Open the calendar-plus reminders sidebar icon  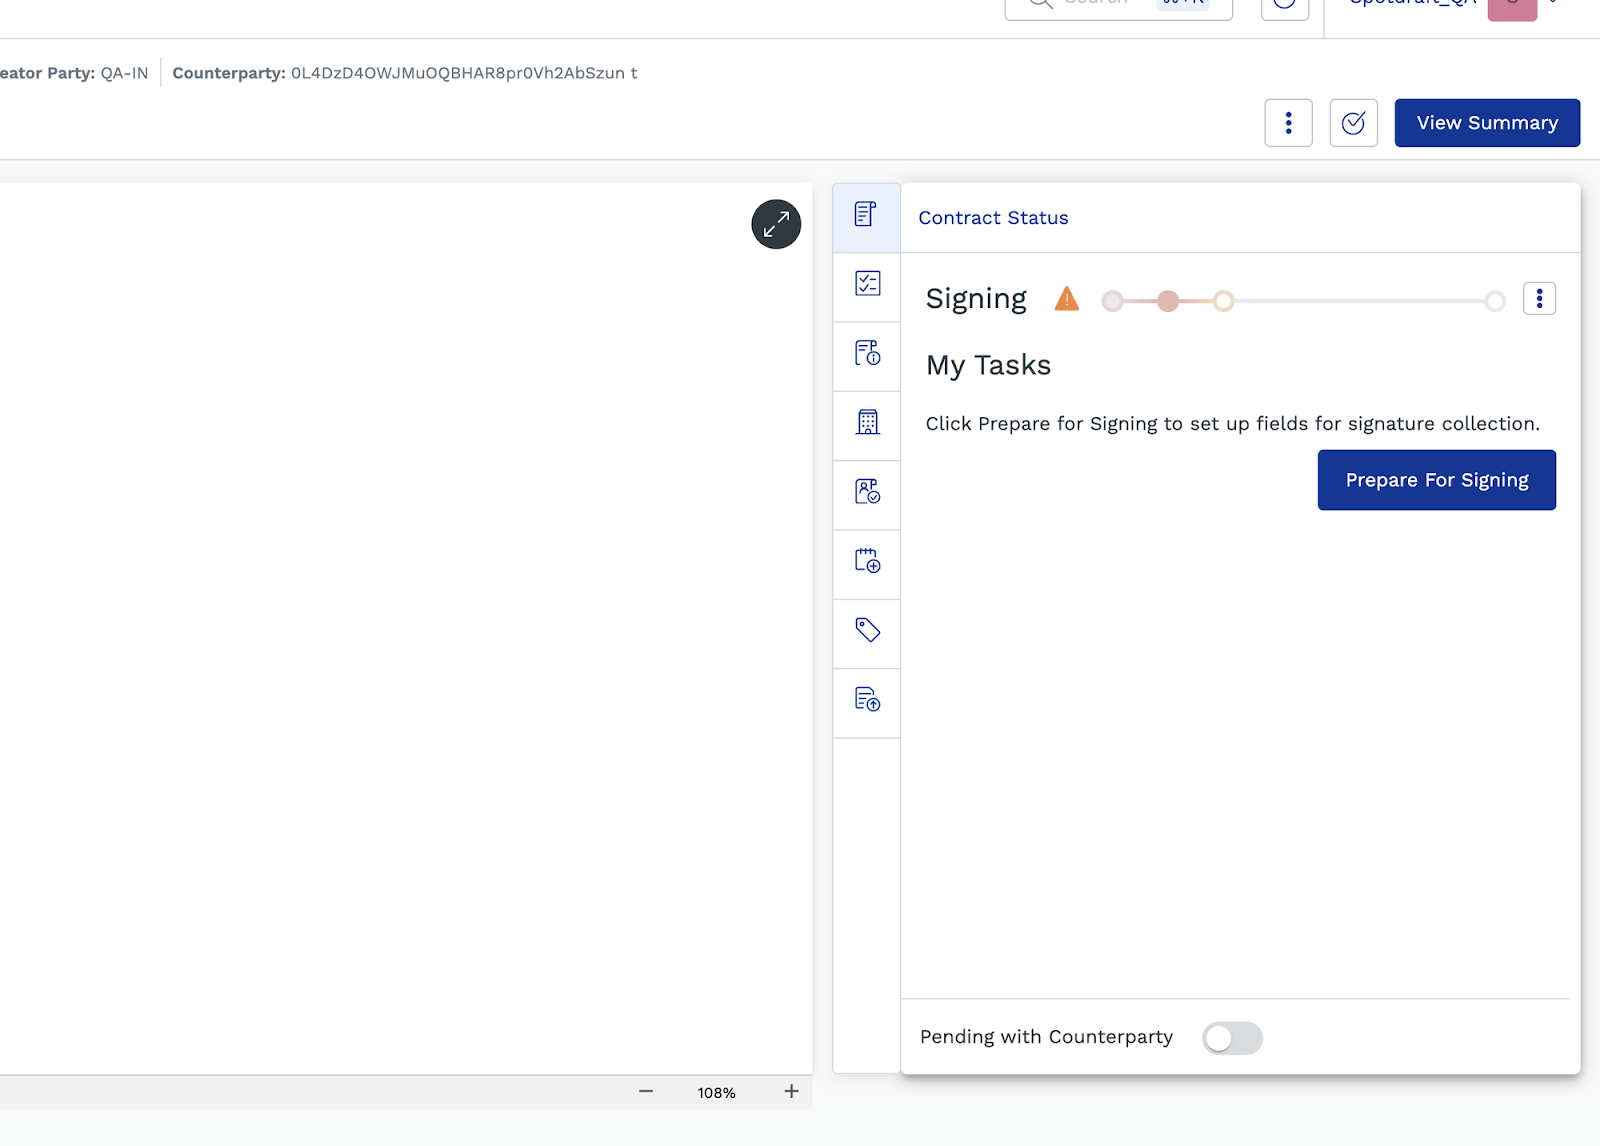[x=867, y=561]
